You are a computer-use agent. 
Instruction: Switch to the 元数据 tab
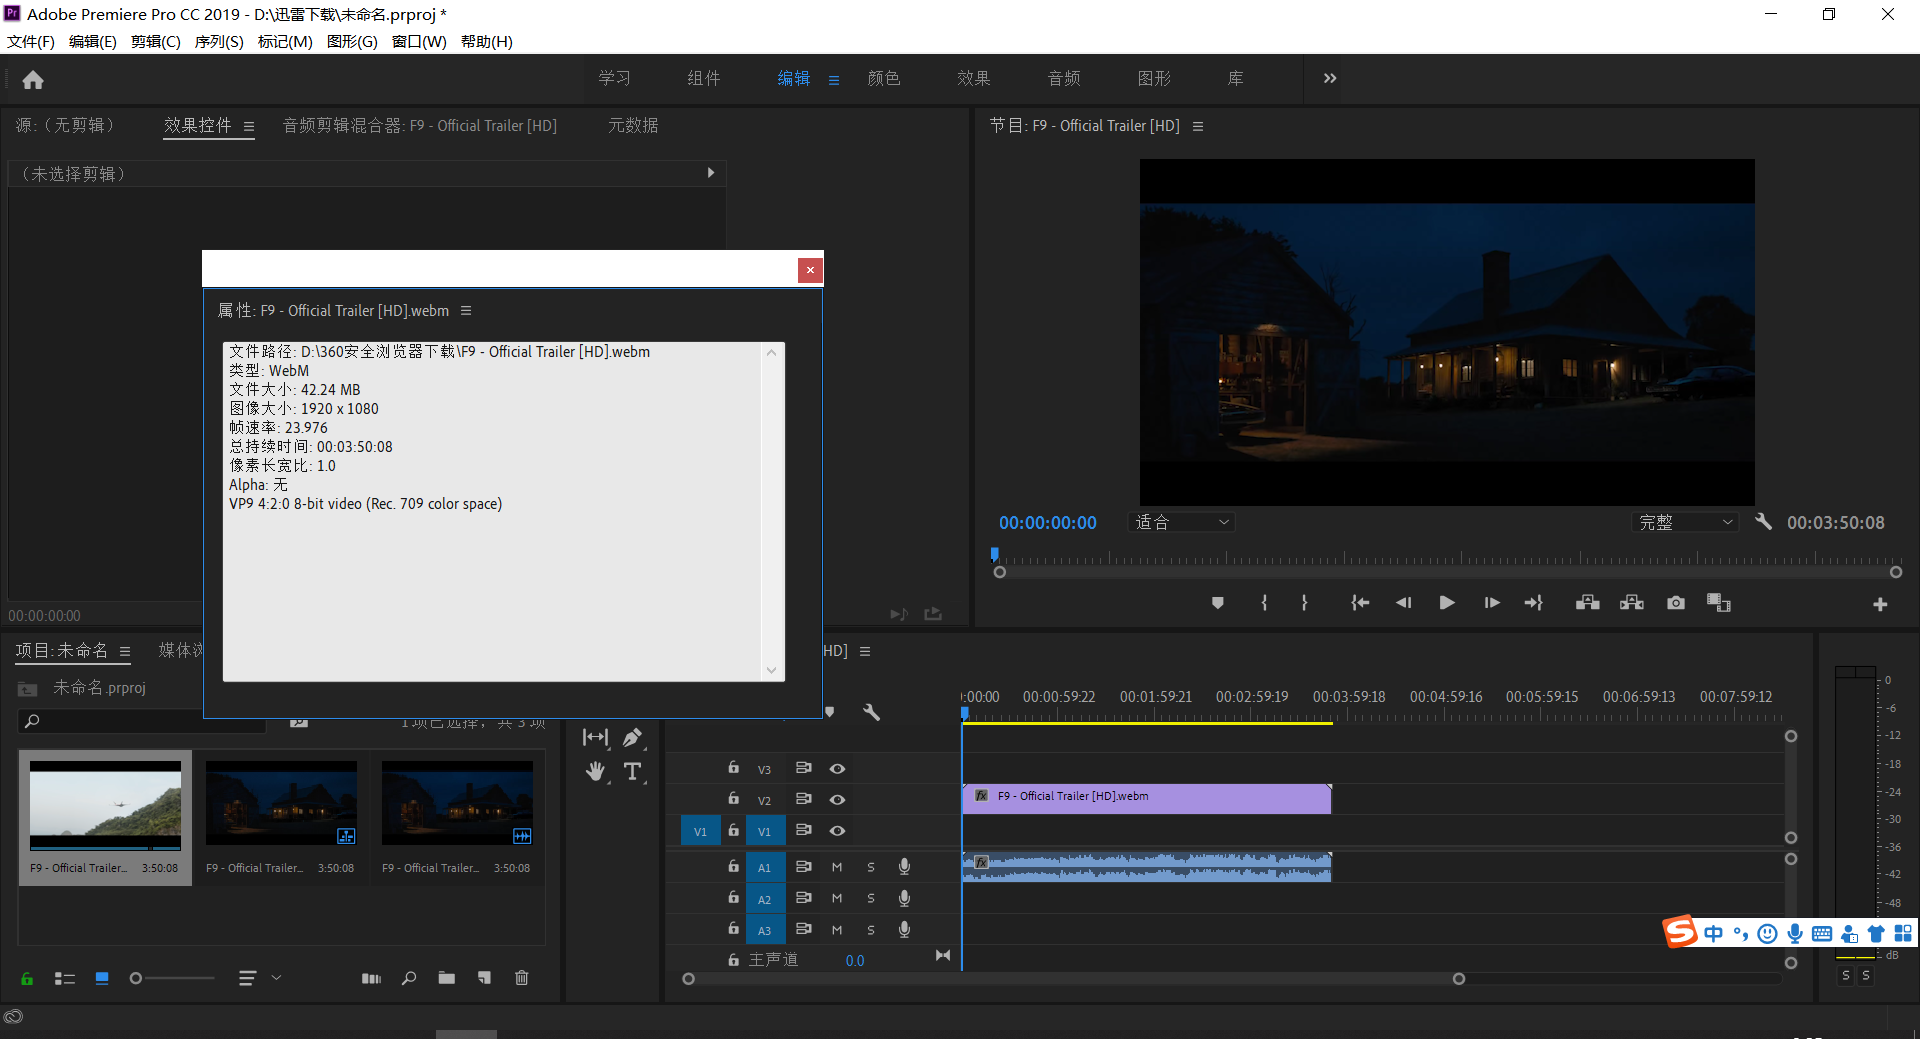(x=633, y=126)
